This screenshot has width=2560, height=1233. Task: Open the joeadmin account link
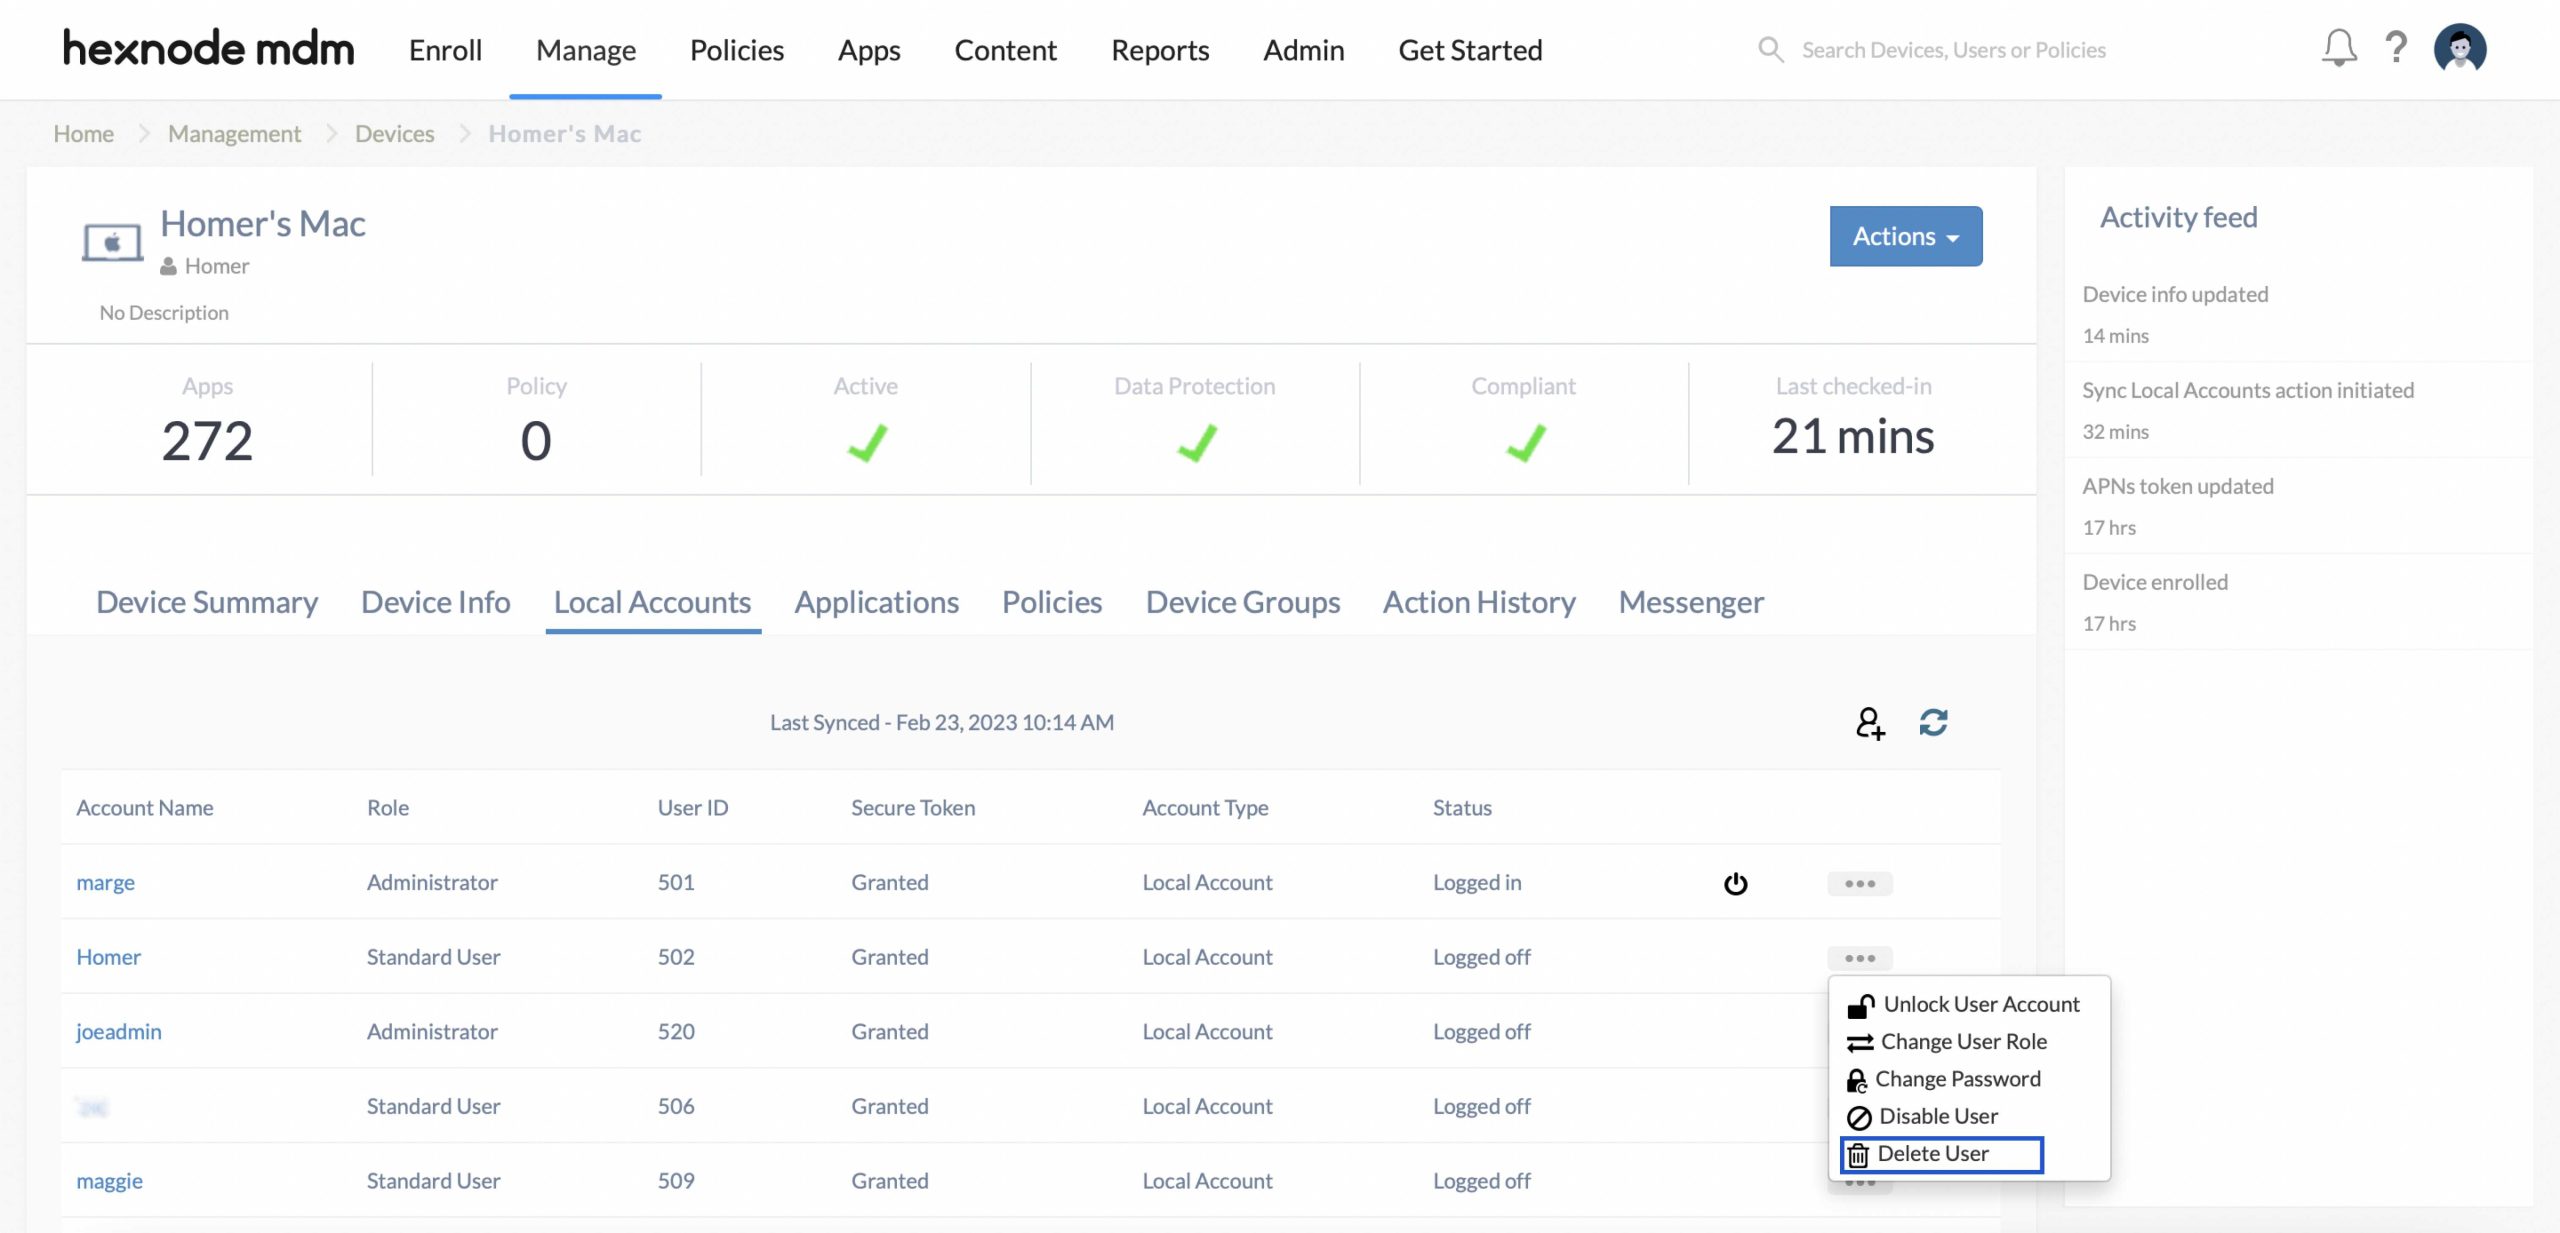[x=118, y=1031]
